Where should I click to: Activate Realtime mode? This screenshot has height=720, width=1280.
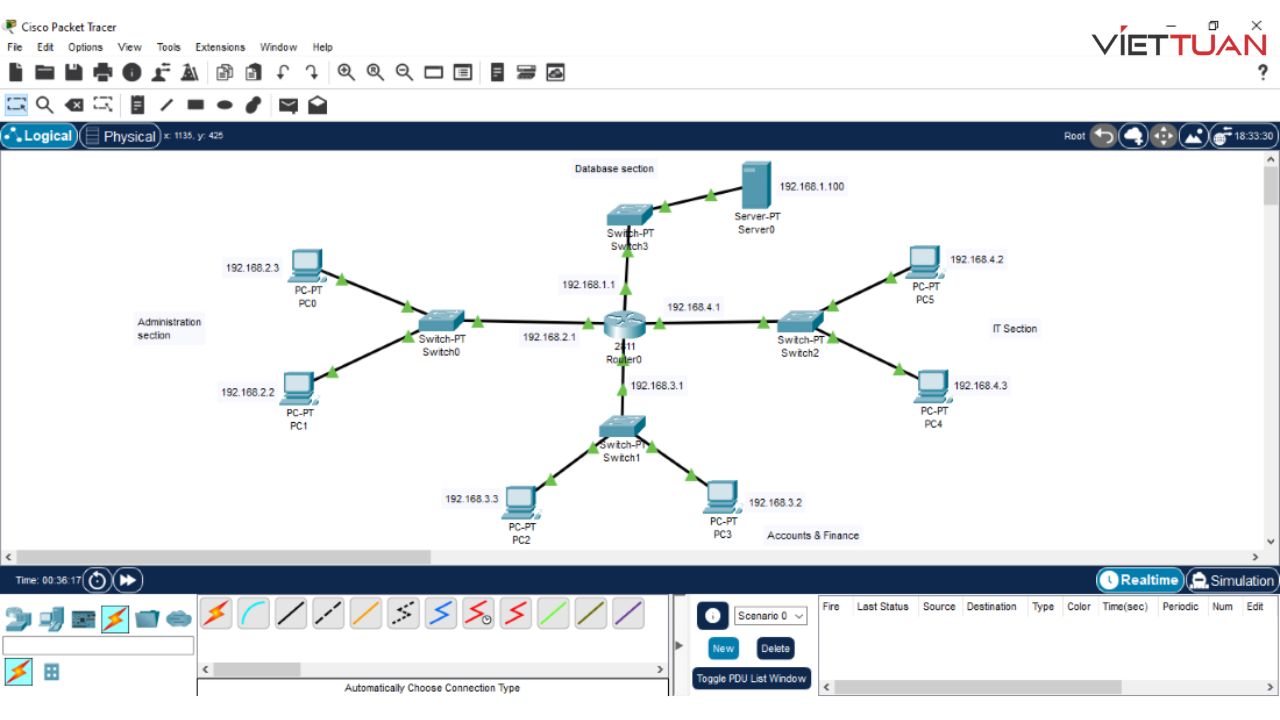point(1139,580)
